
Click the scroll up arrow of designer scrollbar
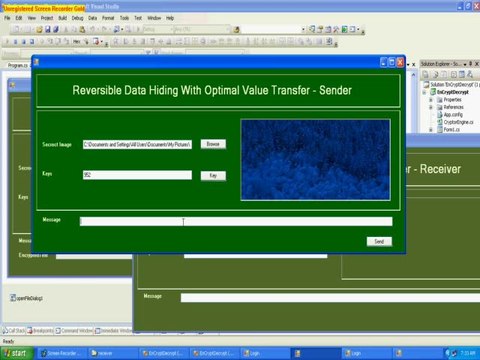[x=414, y=75]
